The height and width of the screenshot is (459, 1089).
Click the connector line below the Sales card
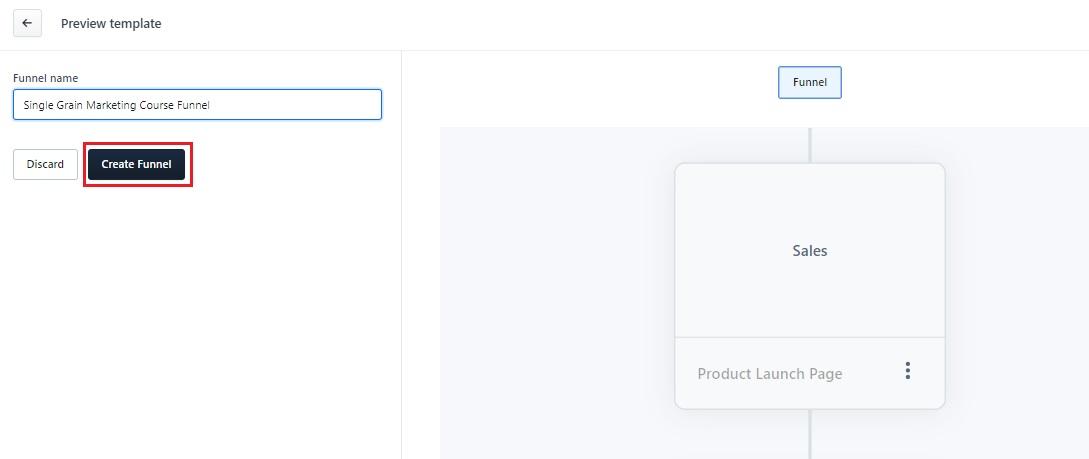(x=810, y=434)
